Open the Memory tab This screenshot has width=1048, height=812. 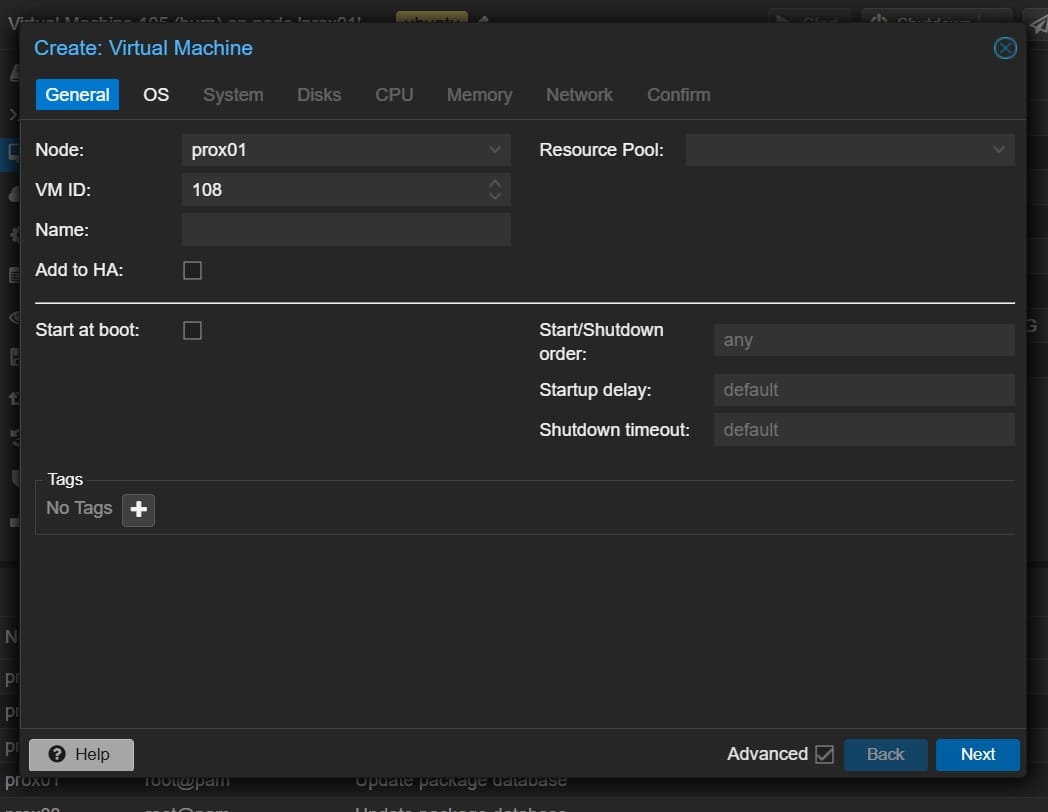479,94
